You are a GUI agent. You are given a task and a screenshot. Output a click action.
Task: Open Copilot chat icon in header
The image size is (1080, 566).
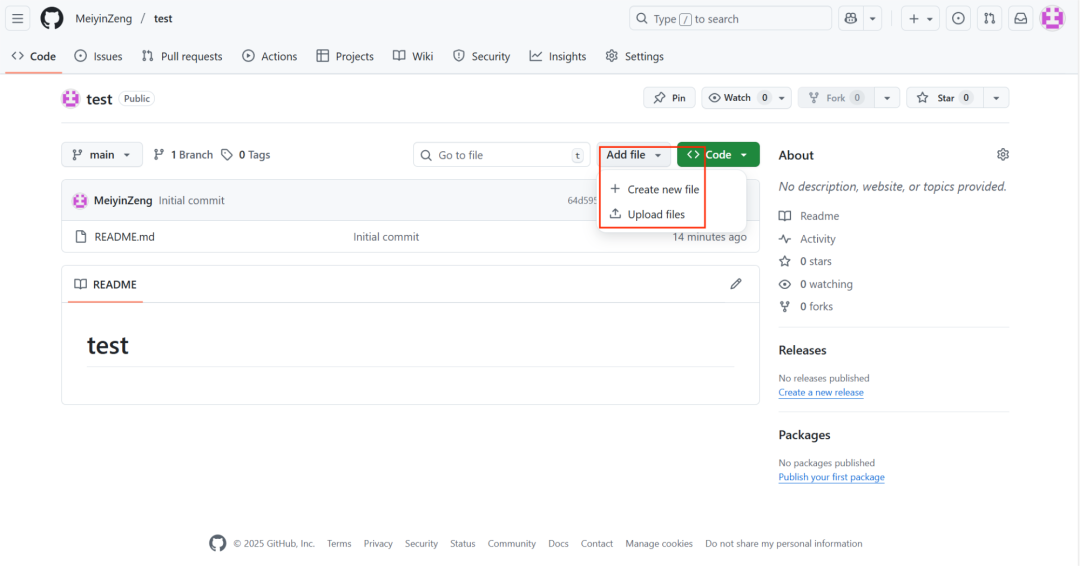(x=851, y=19)
